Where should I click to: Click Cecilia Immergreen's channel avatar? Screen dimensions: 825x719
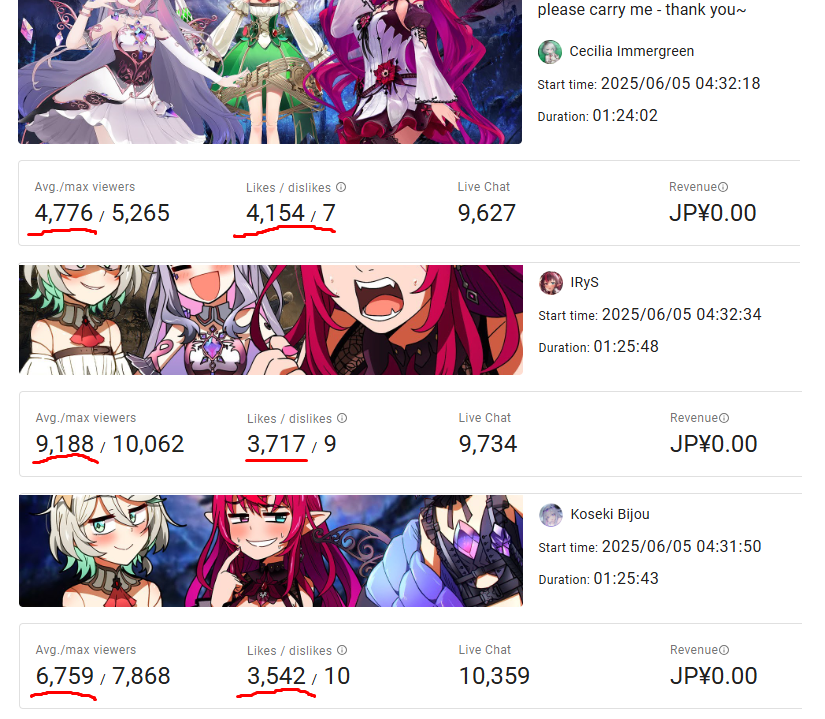550,52
